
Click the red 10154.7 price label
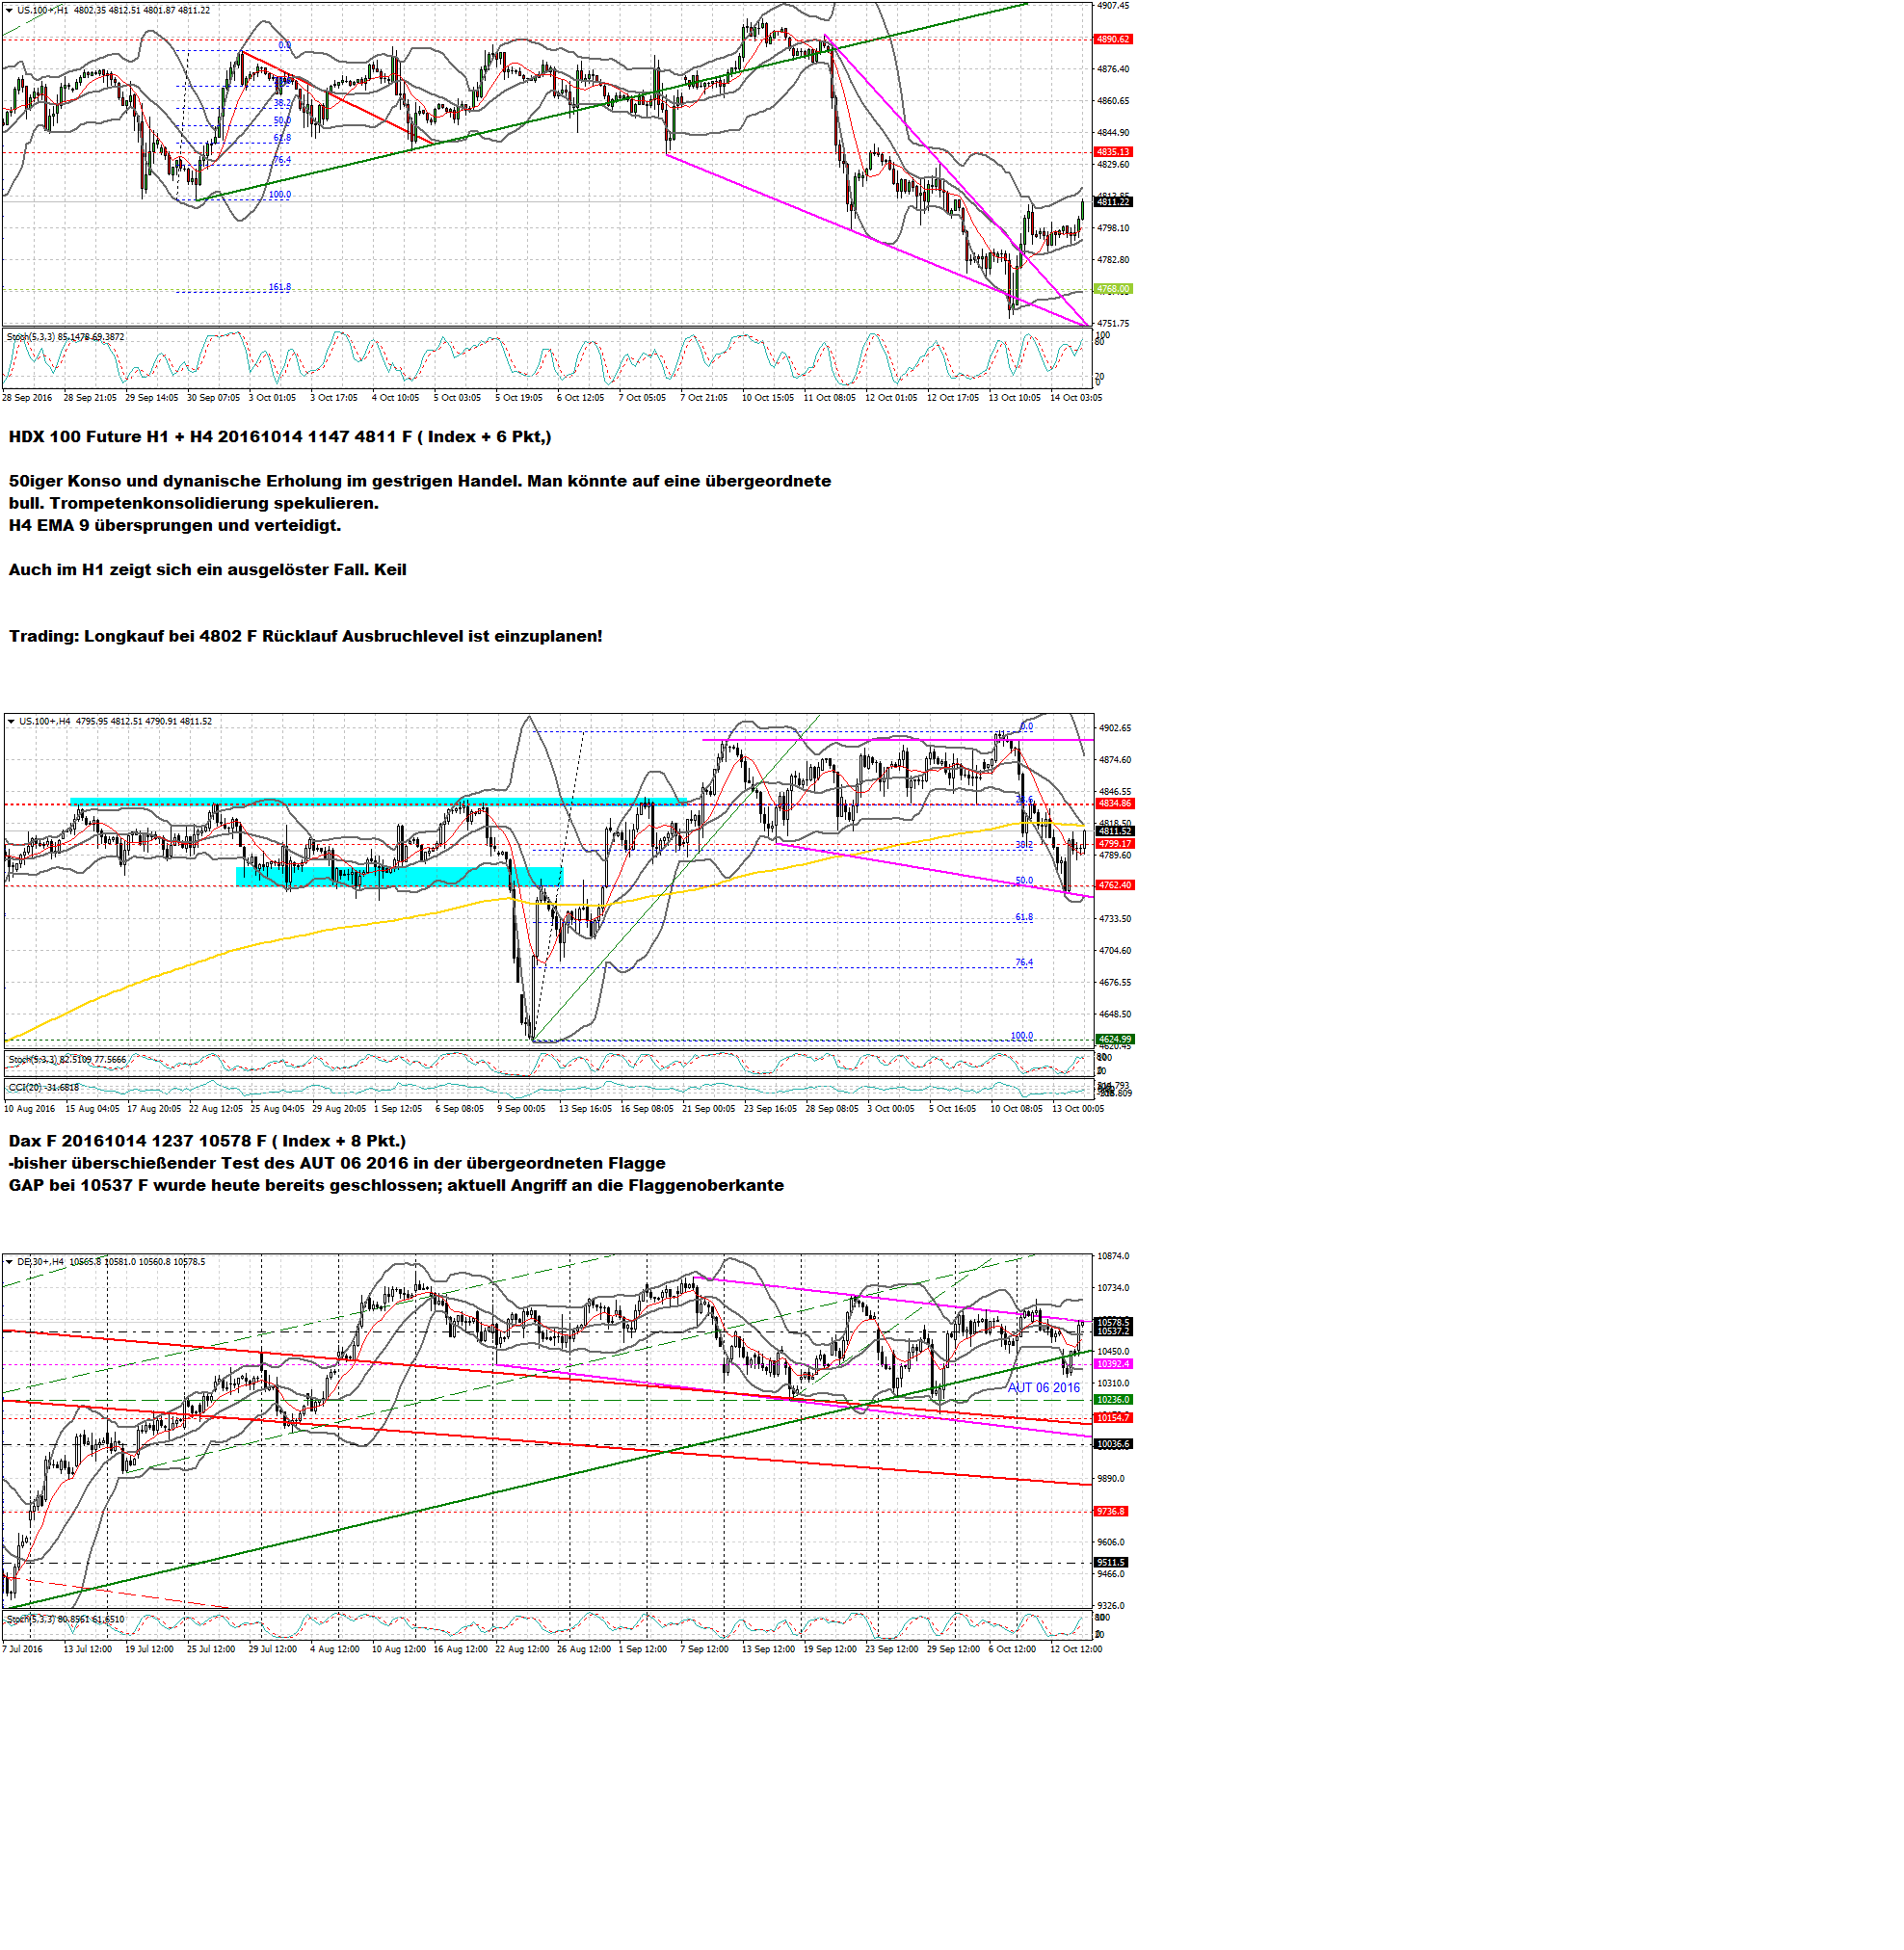pos(1113,1418)
